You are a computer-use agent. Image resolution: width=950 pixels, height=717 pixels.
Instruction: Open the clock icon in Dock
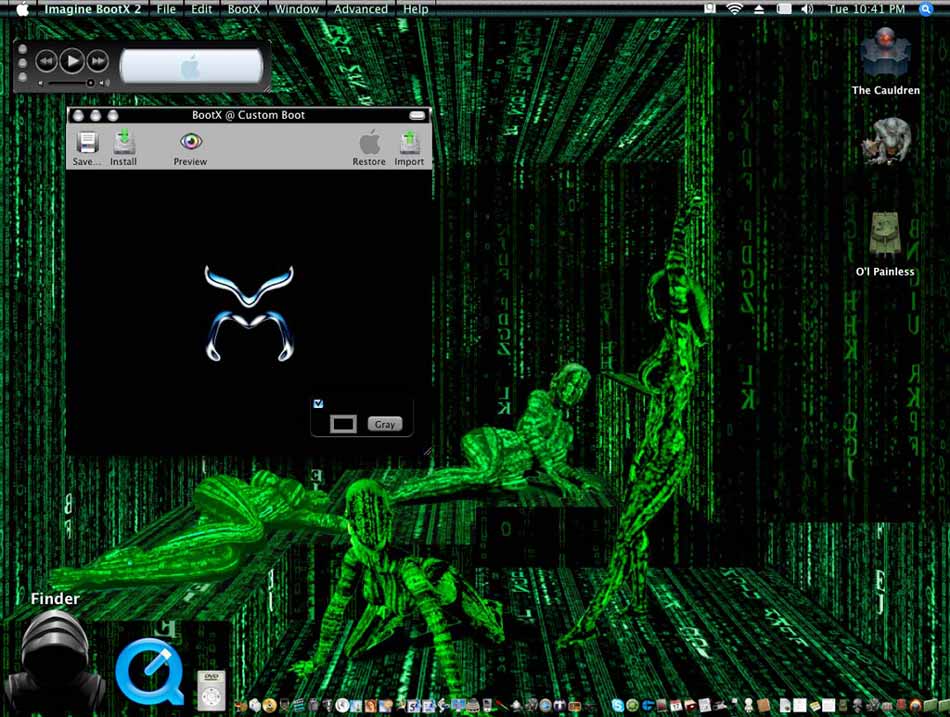click(342, 705)
